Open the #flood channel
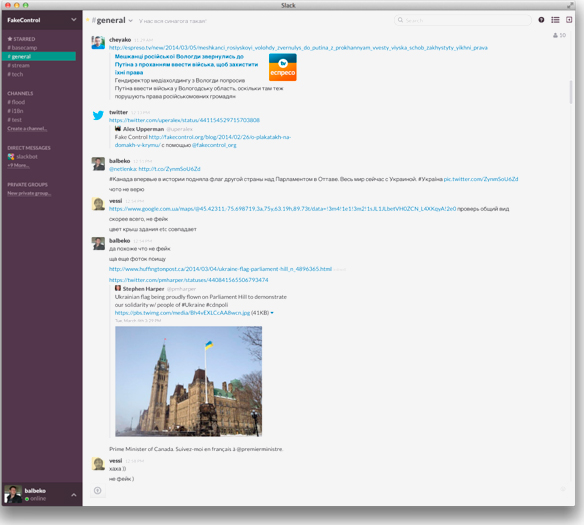 [16, 102]
